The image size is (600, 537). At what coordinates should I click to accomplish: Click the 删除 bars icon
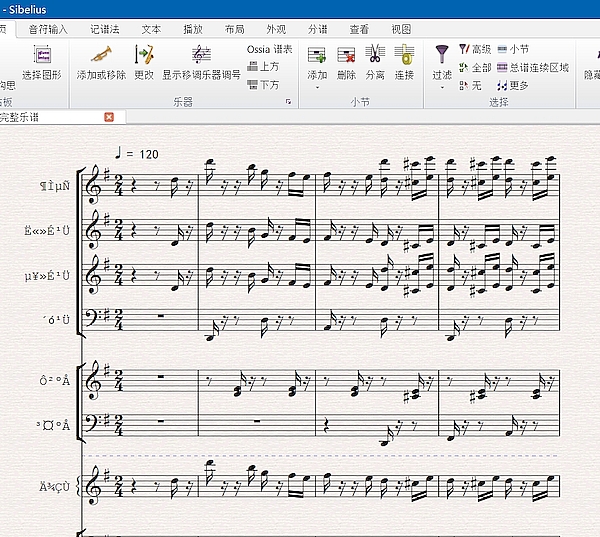pos(346,55)
